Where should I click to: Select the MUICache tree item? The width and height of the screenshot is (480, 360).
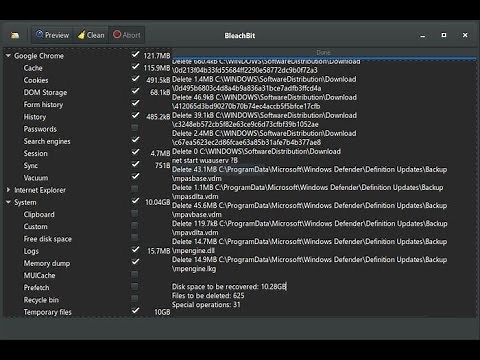tap(39, 275)
